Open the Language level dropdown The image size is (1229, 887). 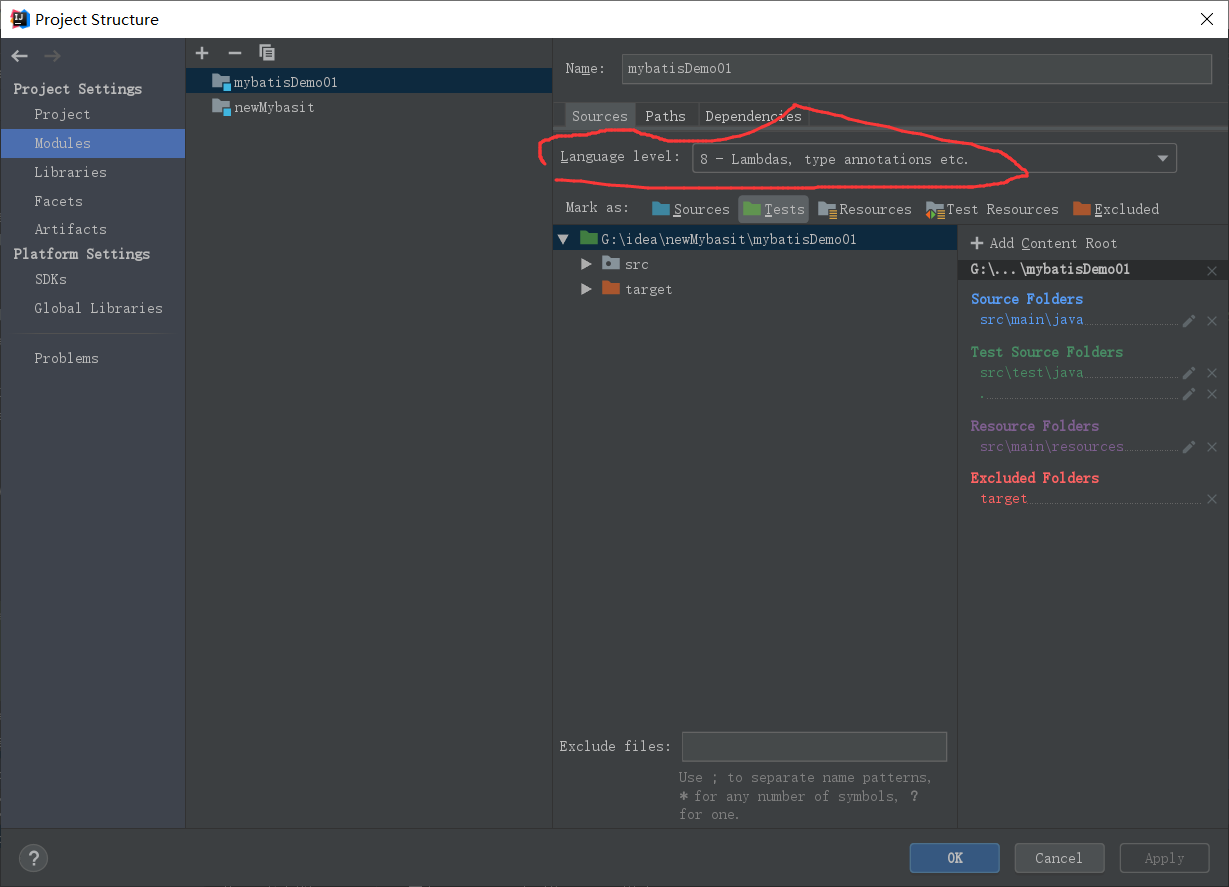(934, 158)
